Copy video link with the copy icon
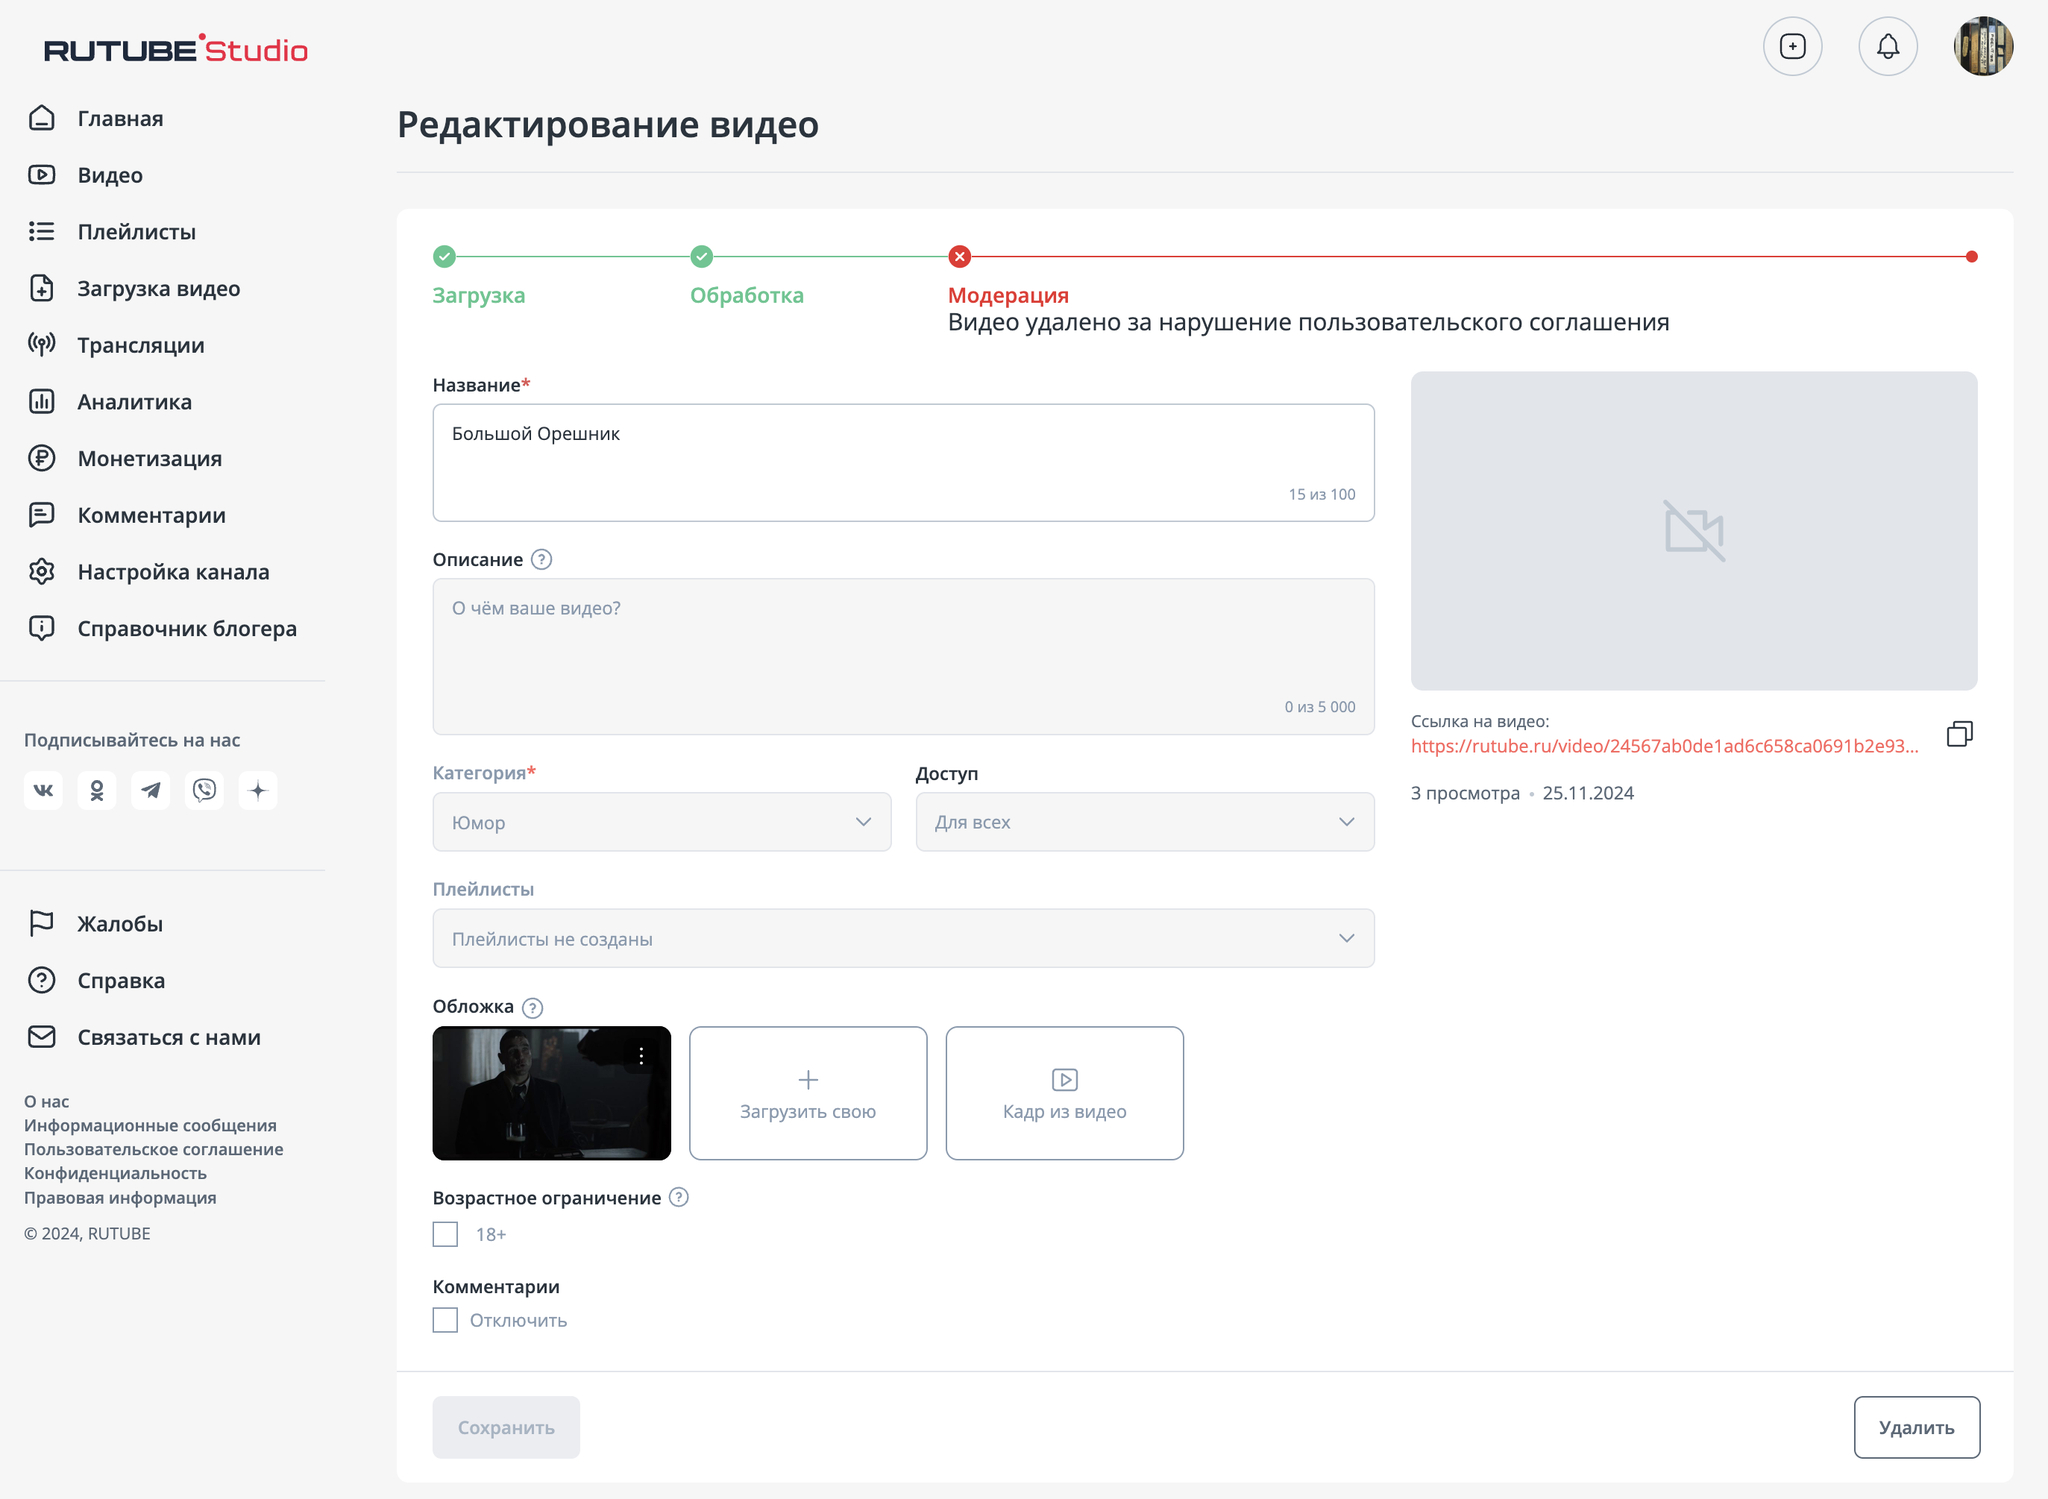 [1959, 734]
